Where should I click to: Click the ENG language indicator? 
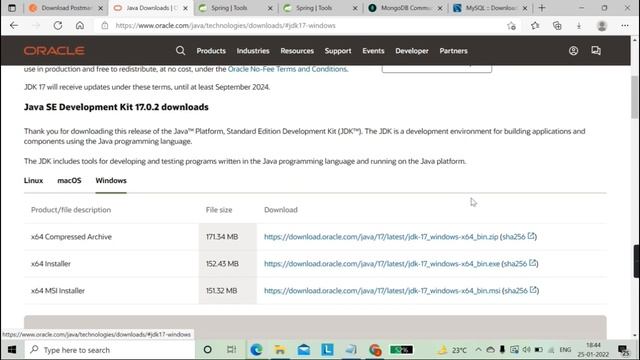point(565,350)
